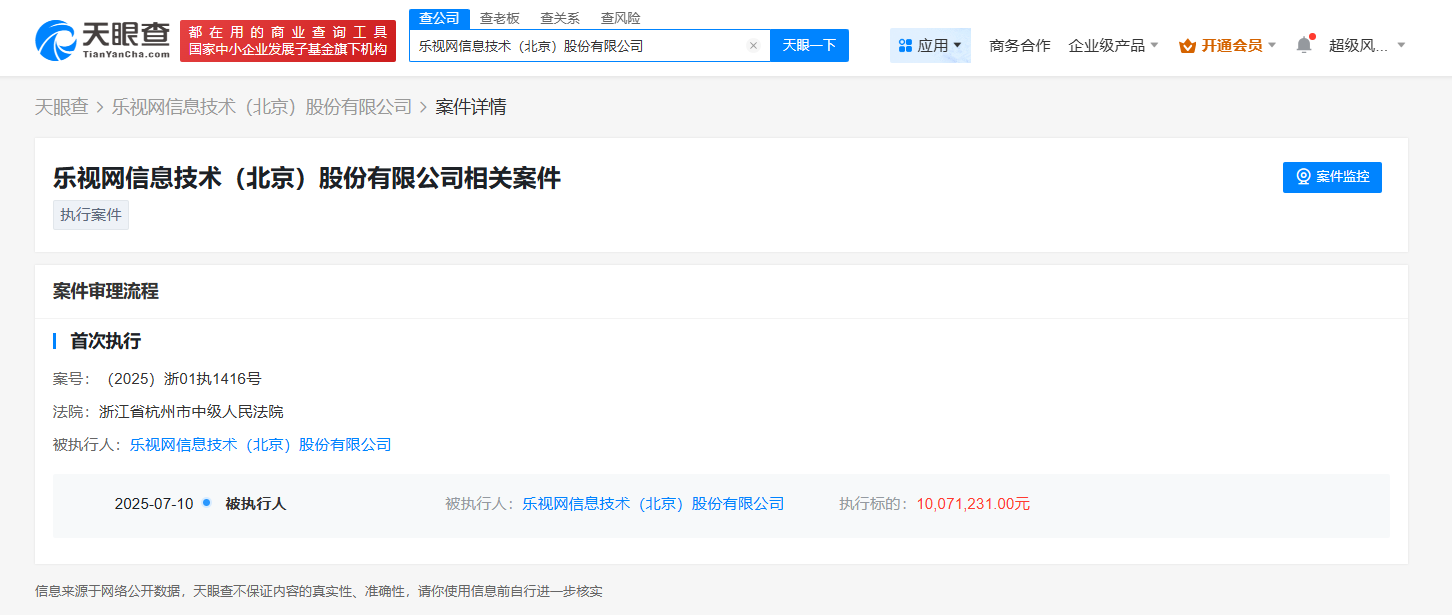Go to 天眼查 breadcrumb home
This screenshot has height=615, width=1452.
(62, 107)
